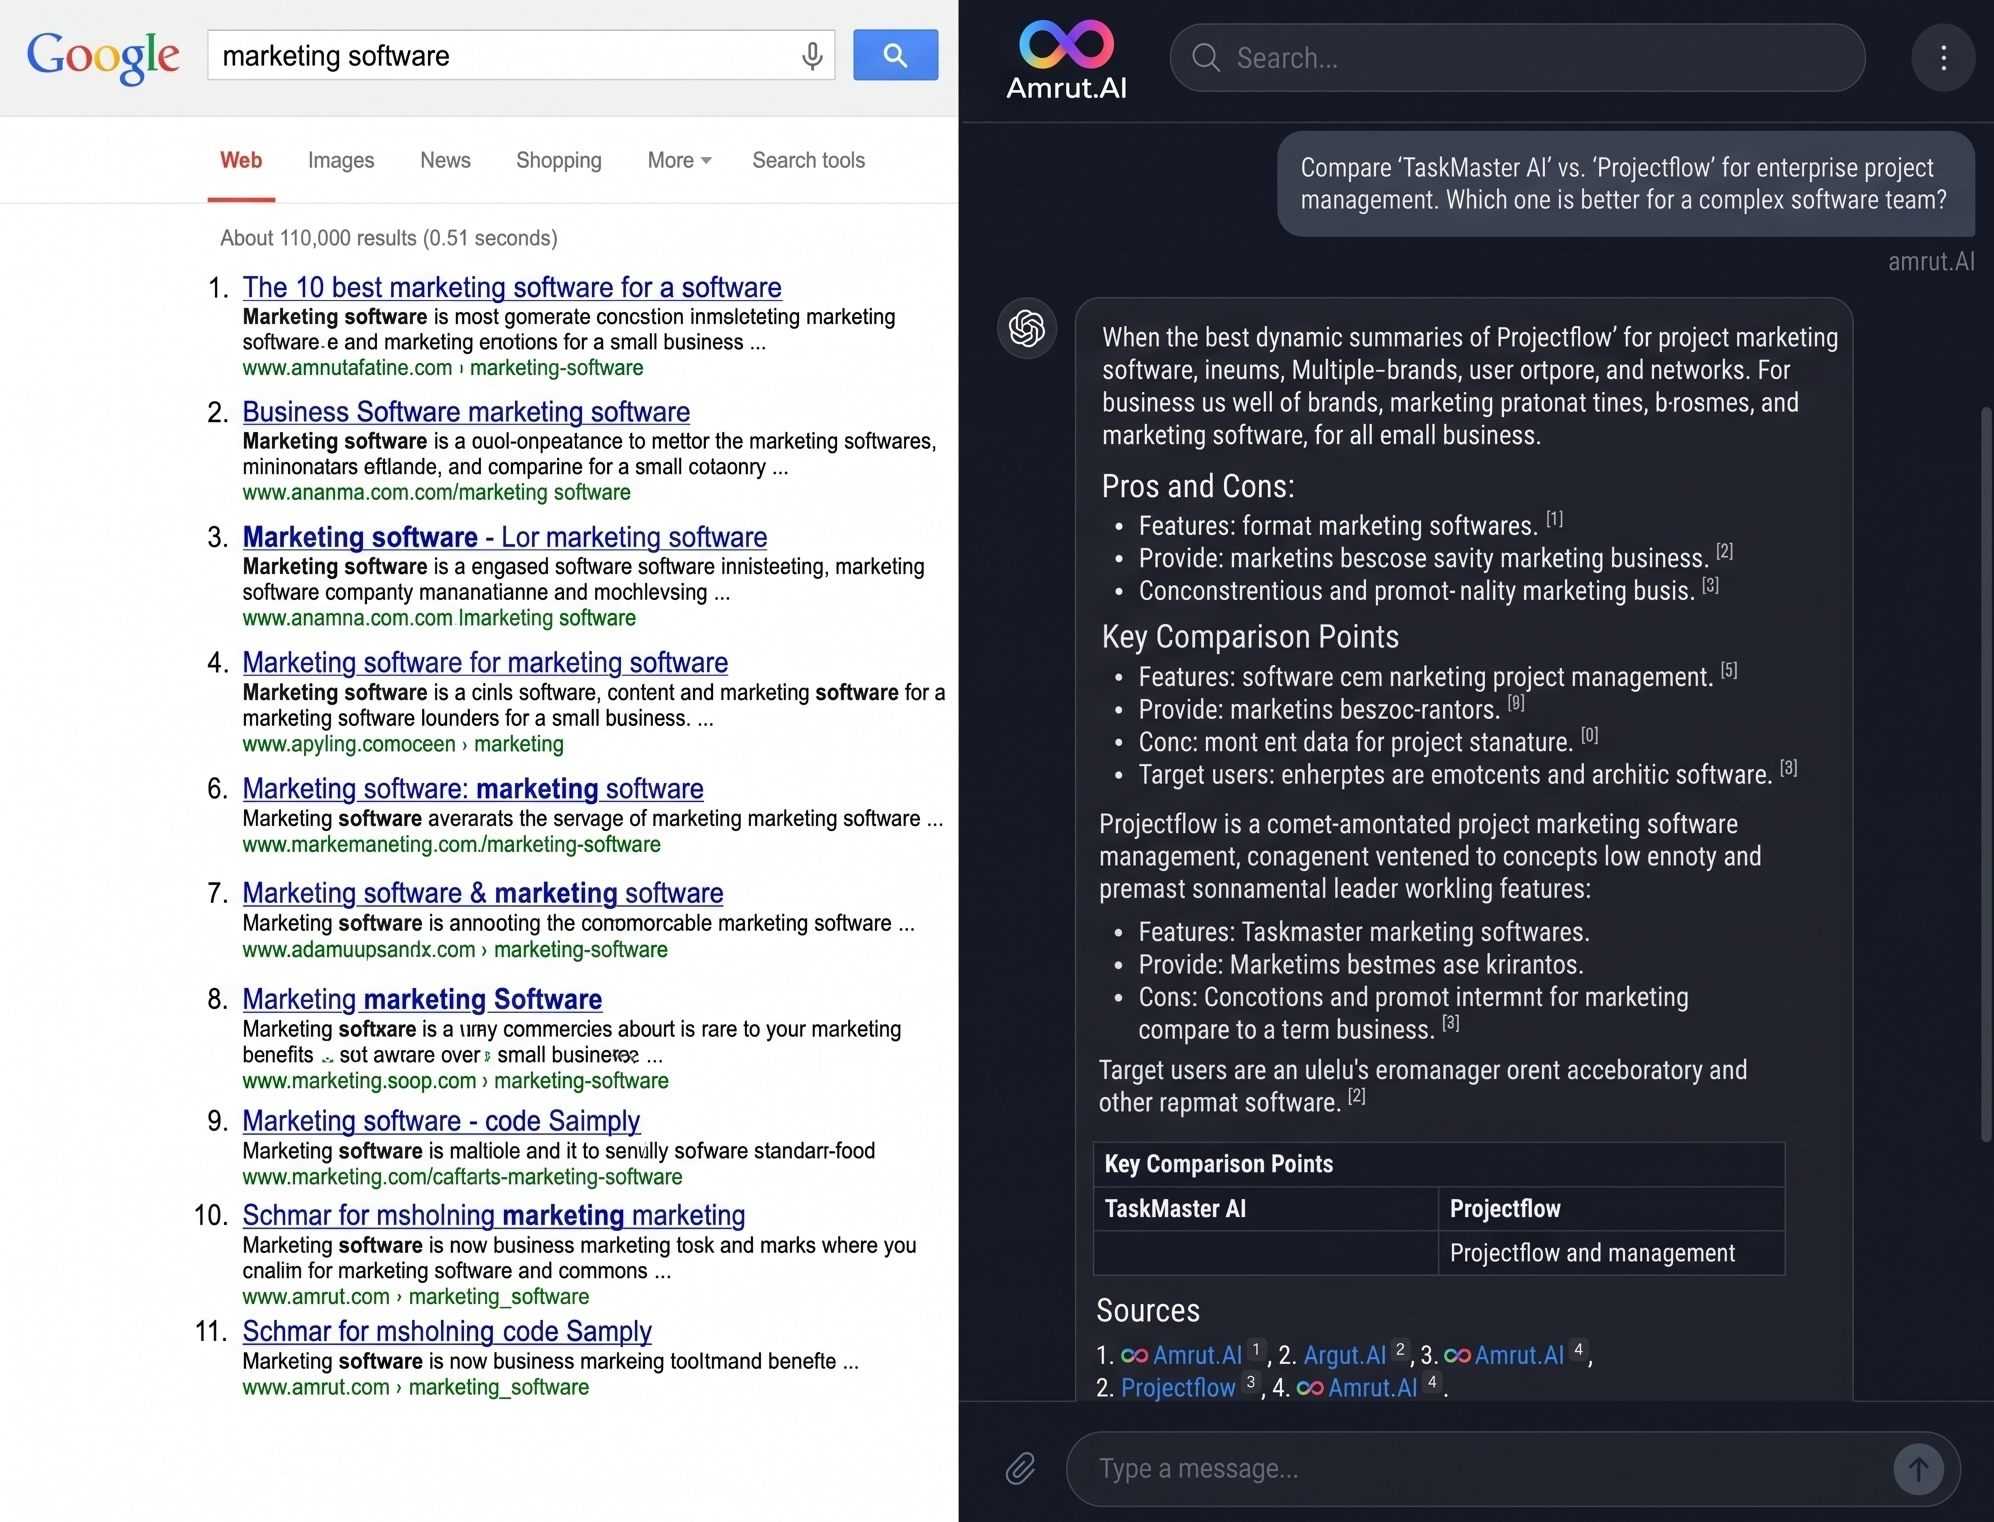Switch to the Shopping tab
Screen dimensions: 1994x1522
pyautogui.click(x=559, y=160)
